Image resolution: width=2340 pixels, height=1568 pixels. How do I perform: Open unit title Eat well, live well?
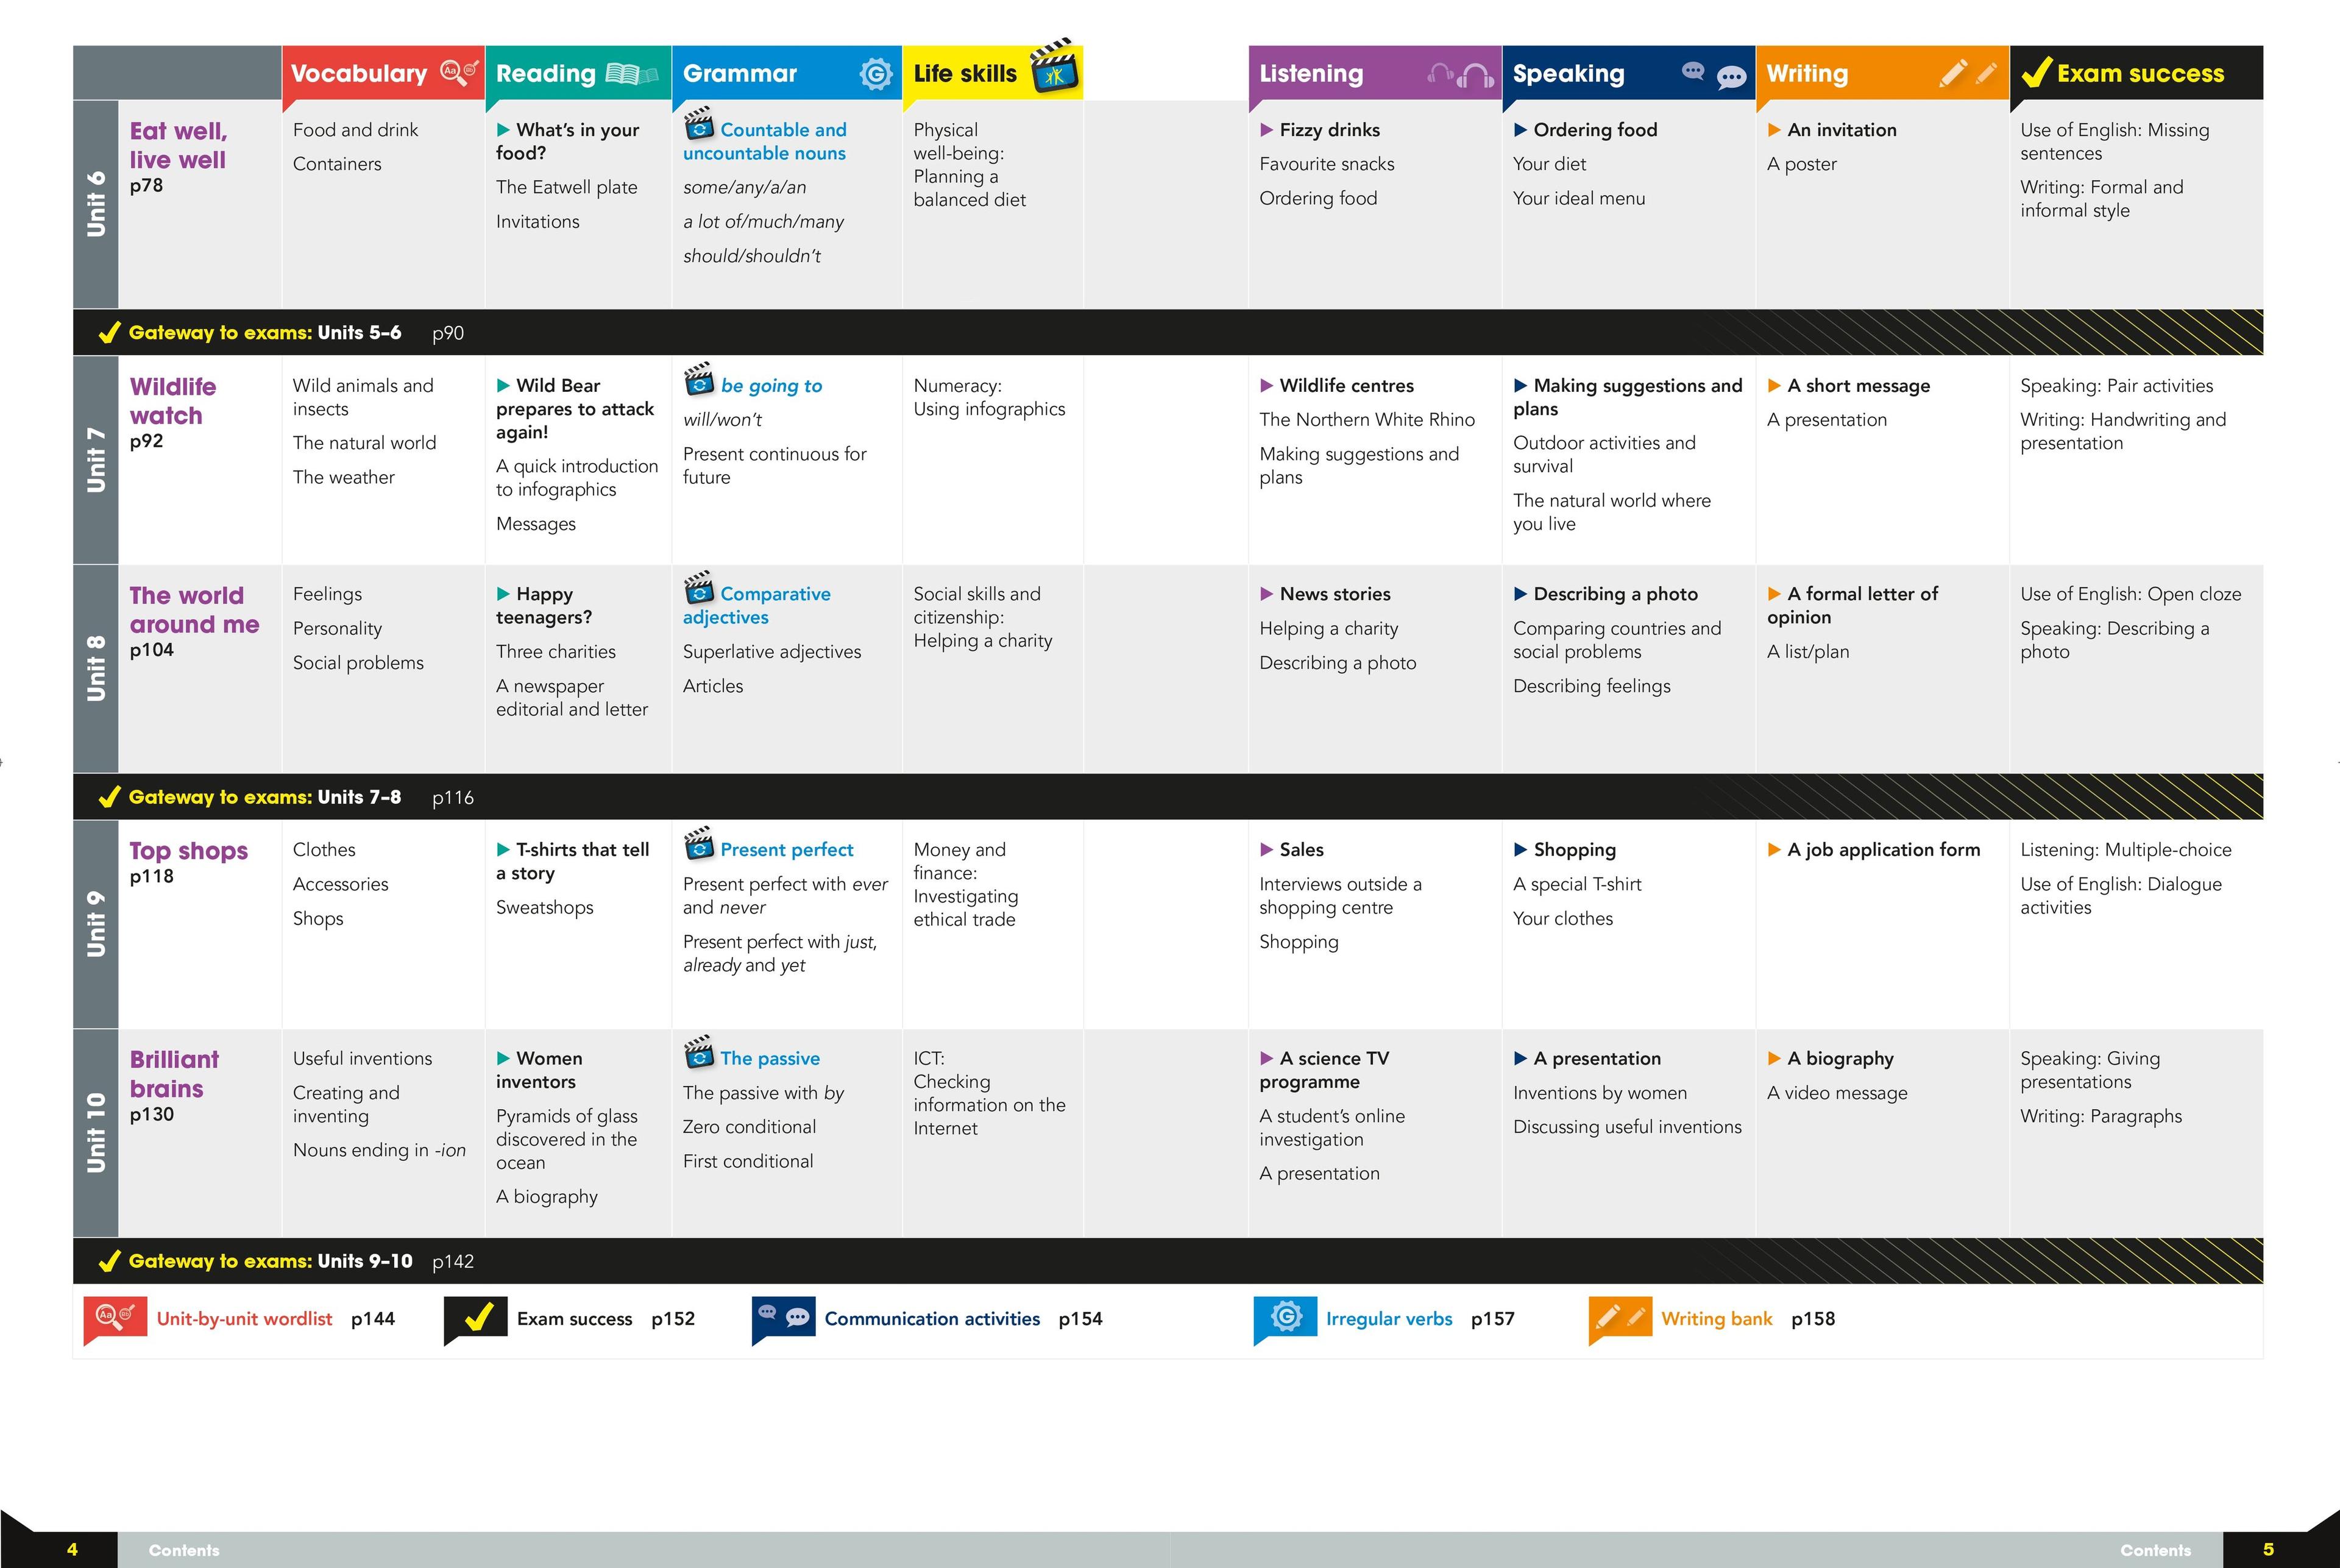pos(178,145)
